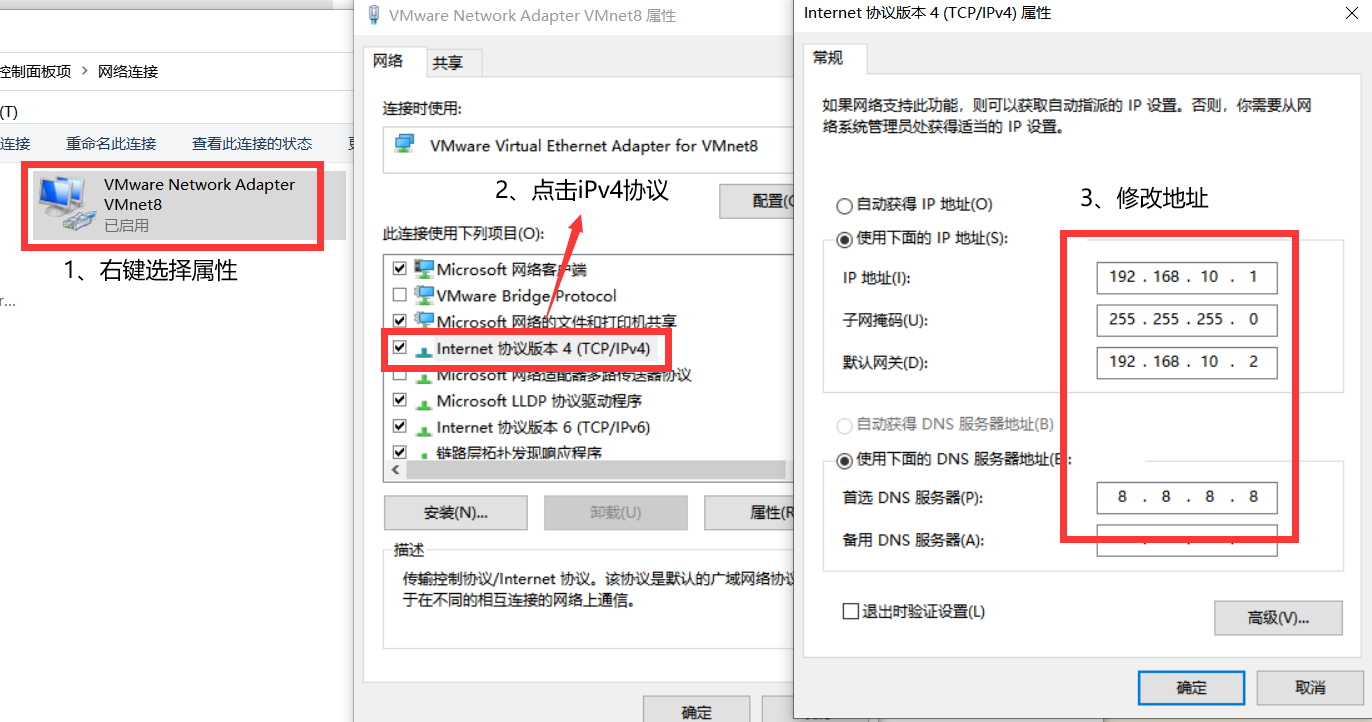Tick the 退出时验证设置 checkbox

(851, 611)
